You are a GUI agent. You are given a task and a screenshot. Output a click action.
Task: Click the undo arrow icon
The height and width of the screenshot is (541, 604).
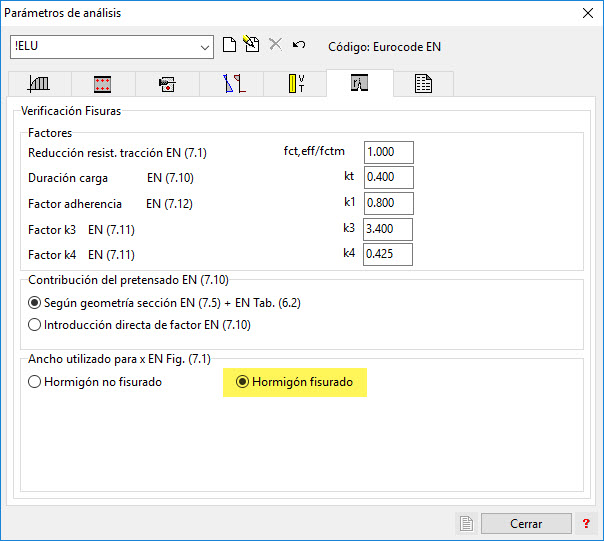pyautogui.click(x=298, y=46)
